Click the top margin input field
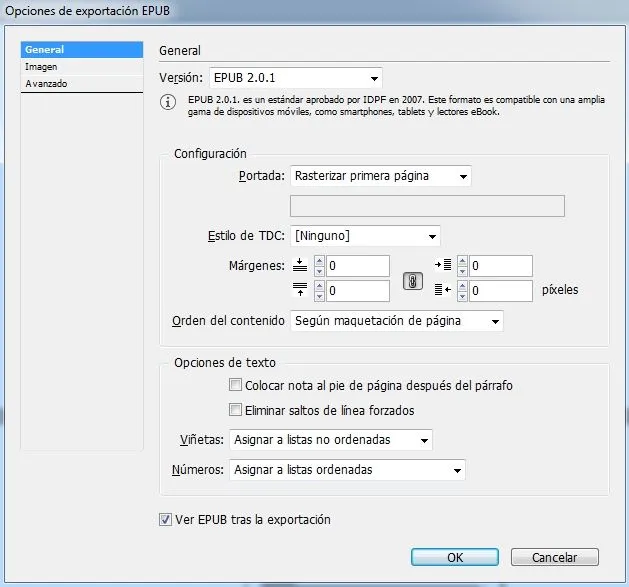The width and height of the screenshot is (629, 587). tap(357, 266)
